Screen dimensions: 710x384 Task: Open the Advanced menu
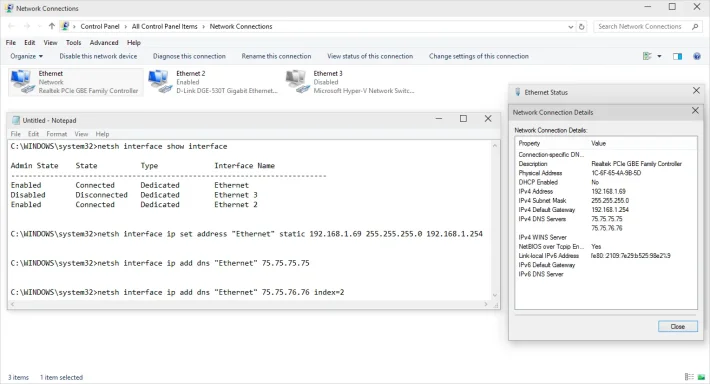(104, 43)
